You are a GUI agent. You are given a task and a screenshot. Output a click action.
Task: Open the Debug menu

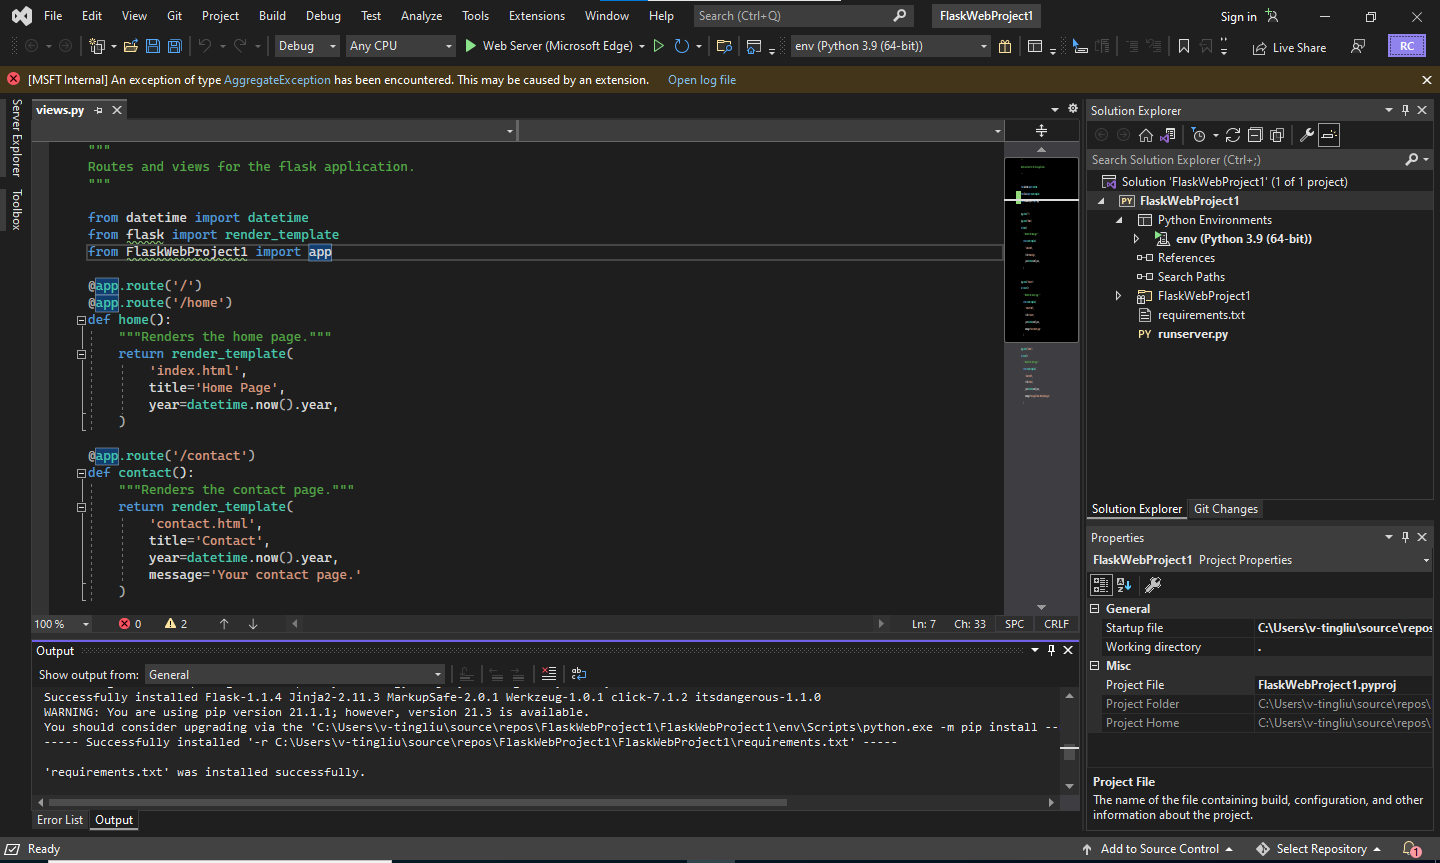point(323,15)
